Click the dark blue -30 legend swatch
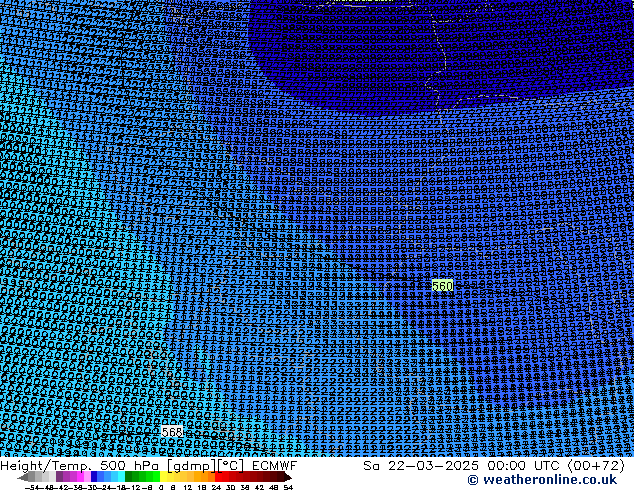The height and width of the screenshot is (490, 634). click(x=94, y=477)
